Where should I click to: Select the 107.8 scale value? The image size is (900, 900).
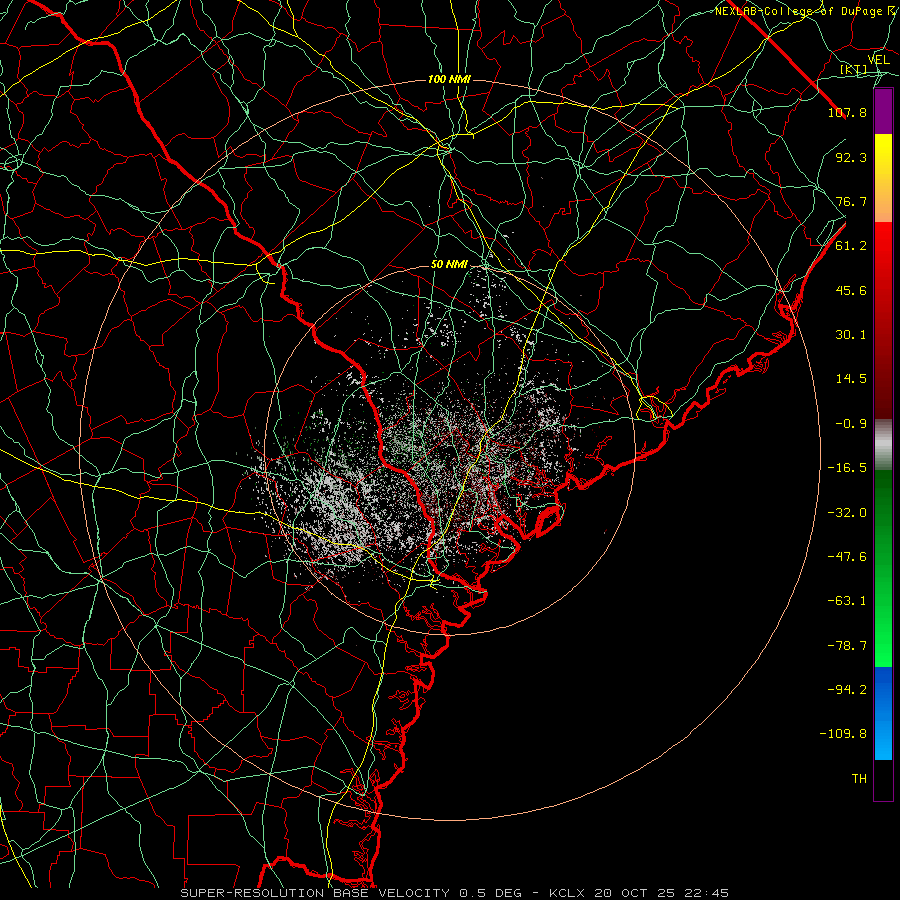click(847, 112)
